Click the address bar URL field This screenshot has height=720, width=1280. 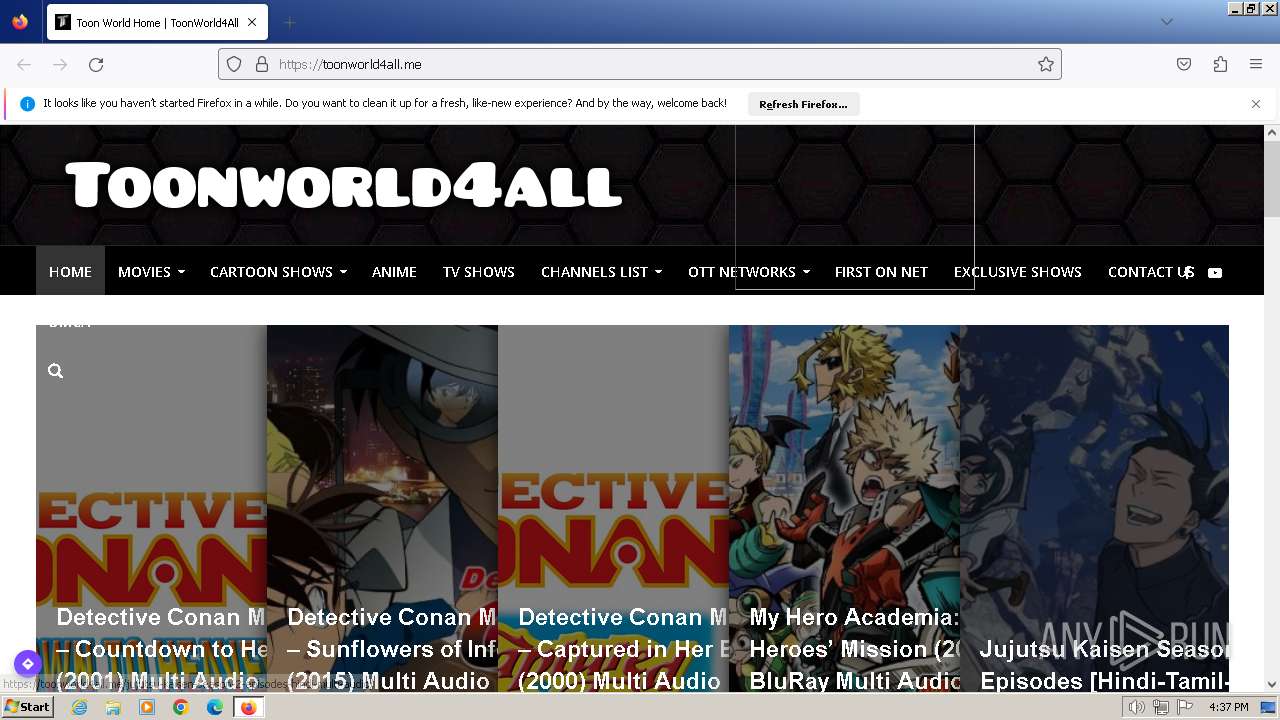(640, 64)
